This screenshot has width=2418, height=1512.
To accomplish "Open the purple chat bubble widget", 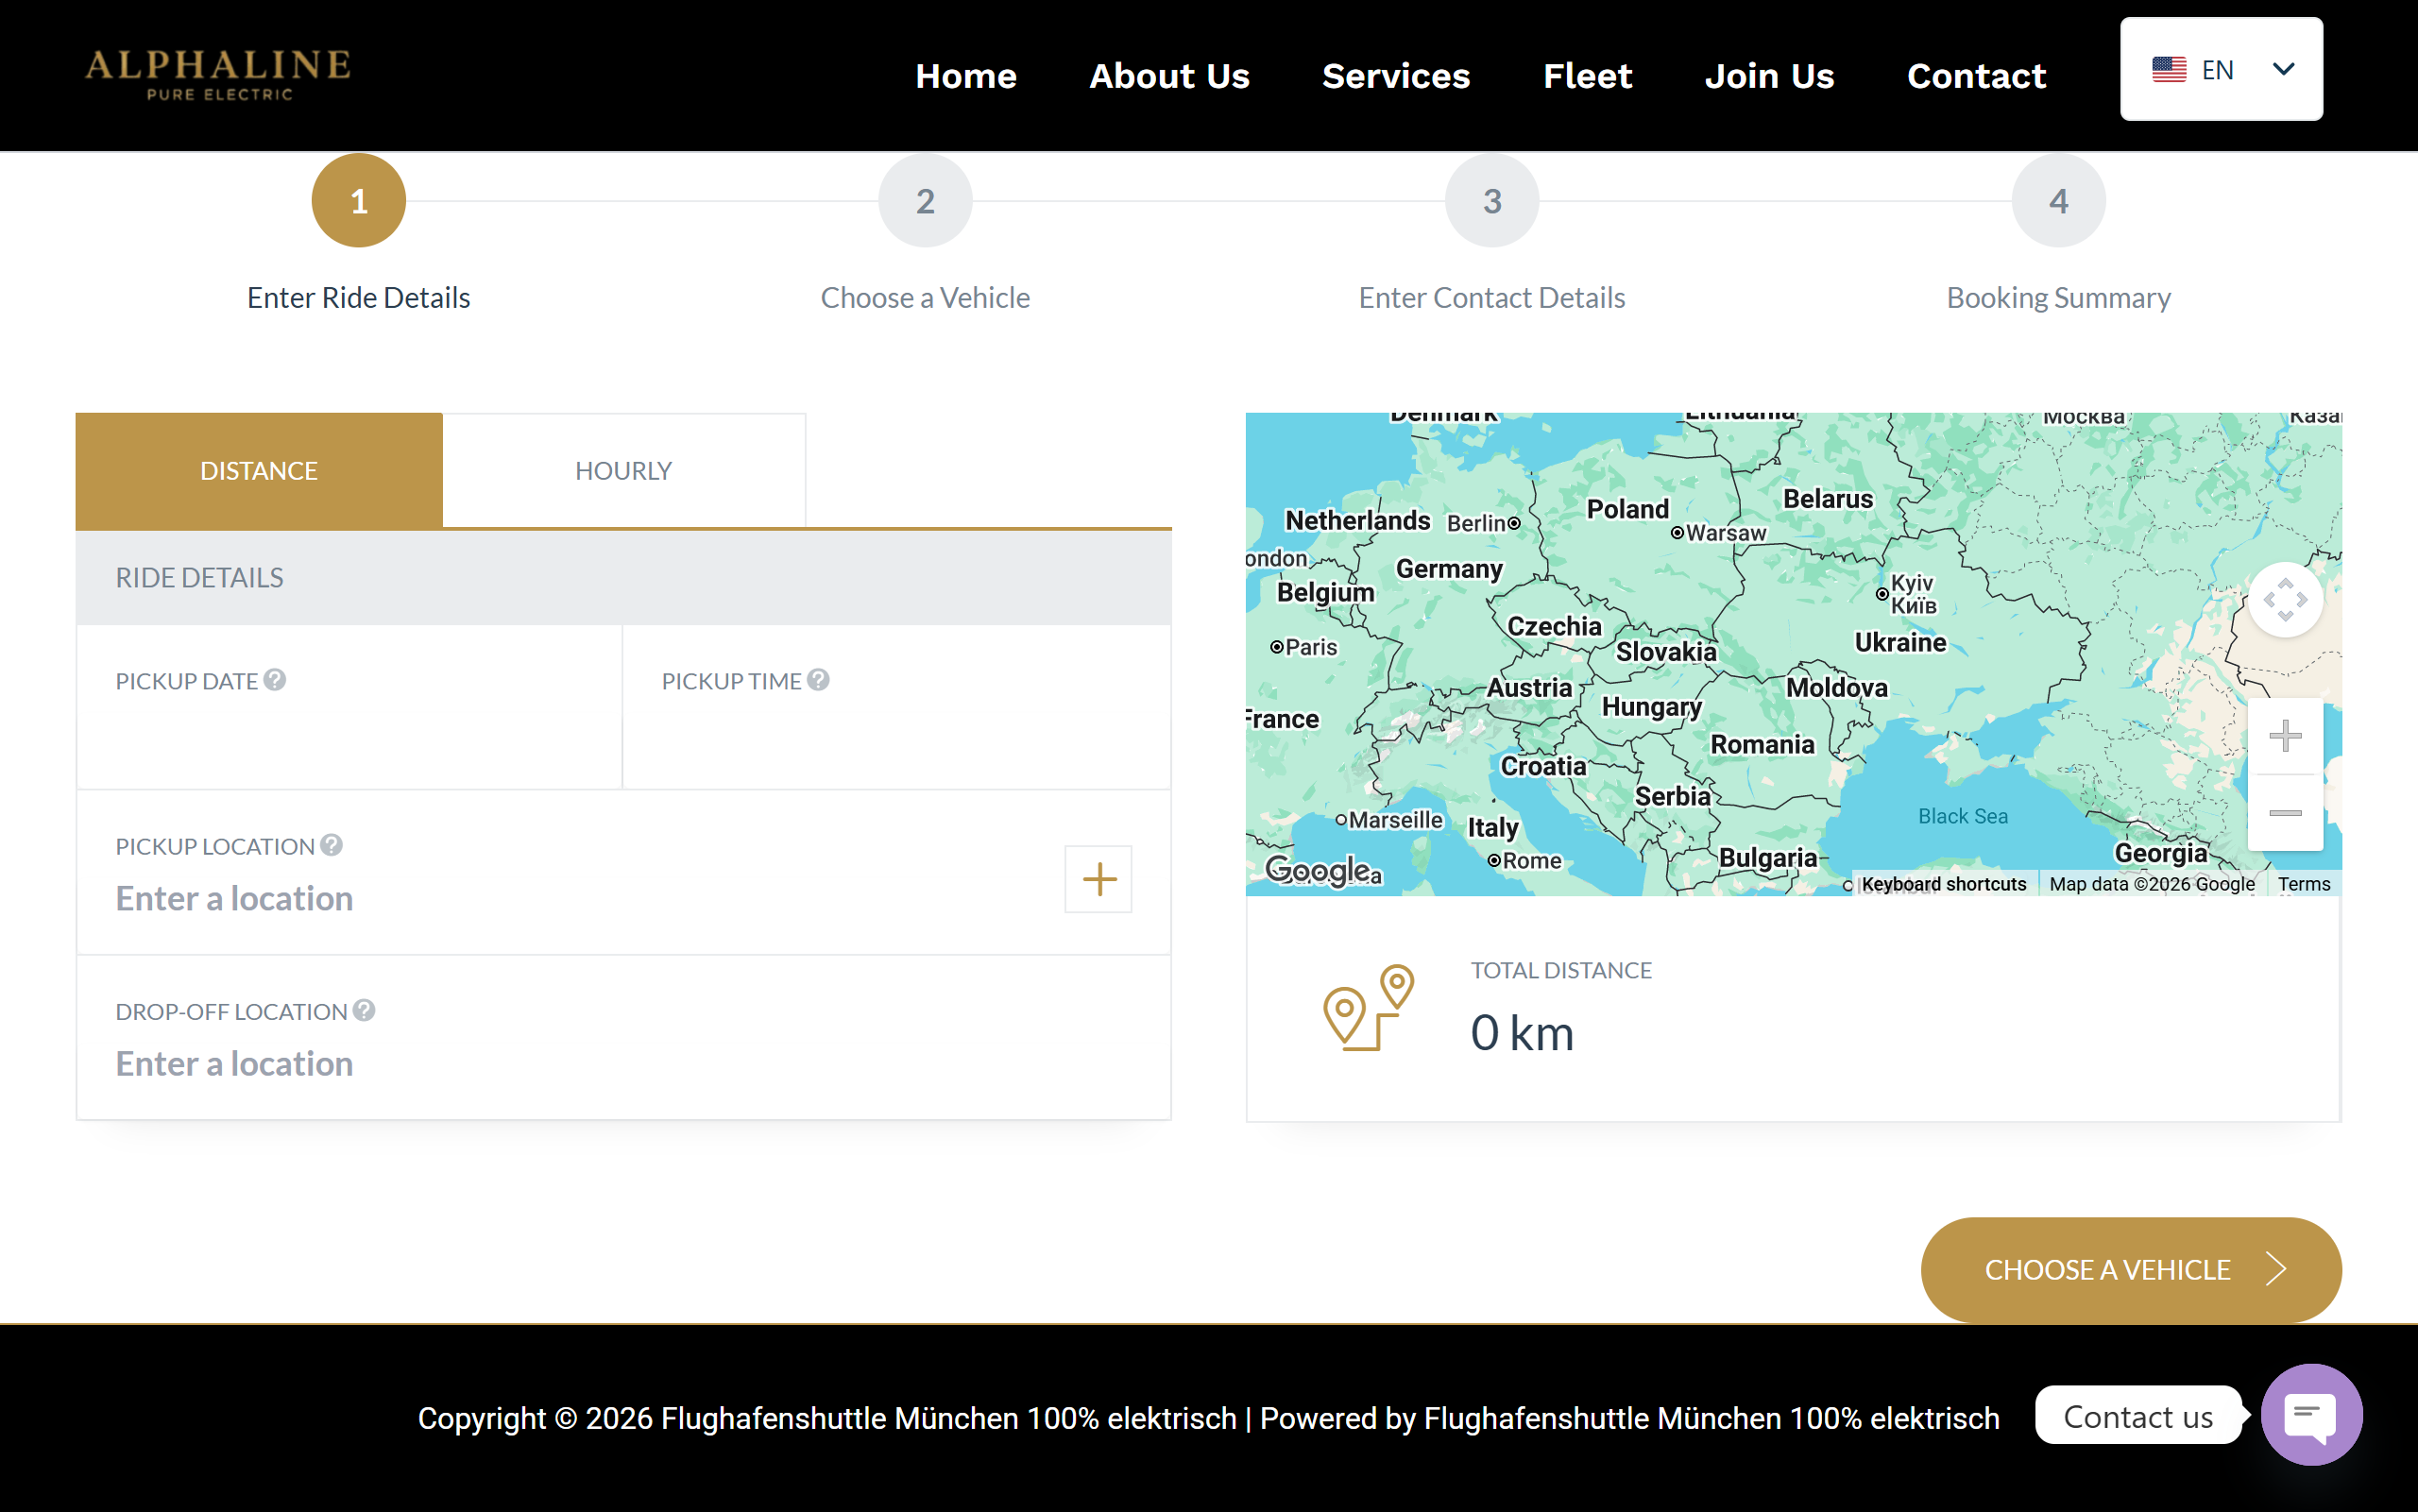I will tap(2311, 1414).
